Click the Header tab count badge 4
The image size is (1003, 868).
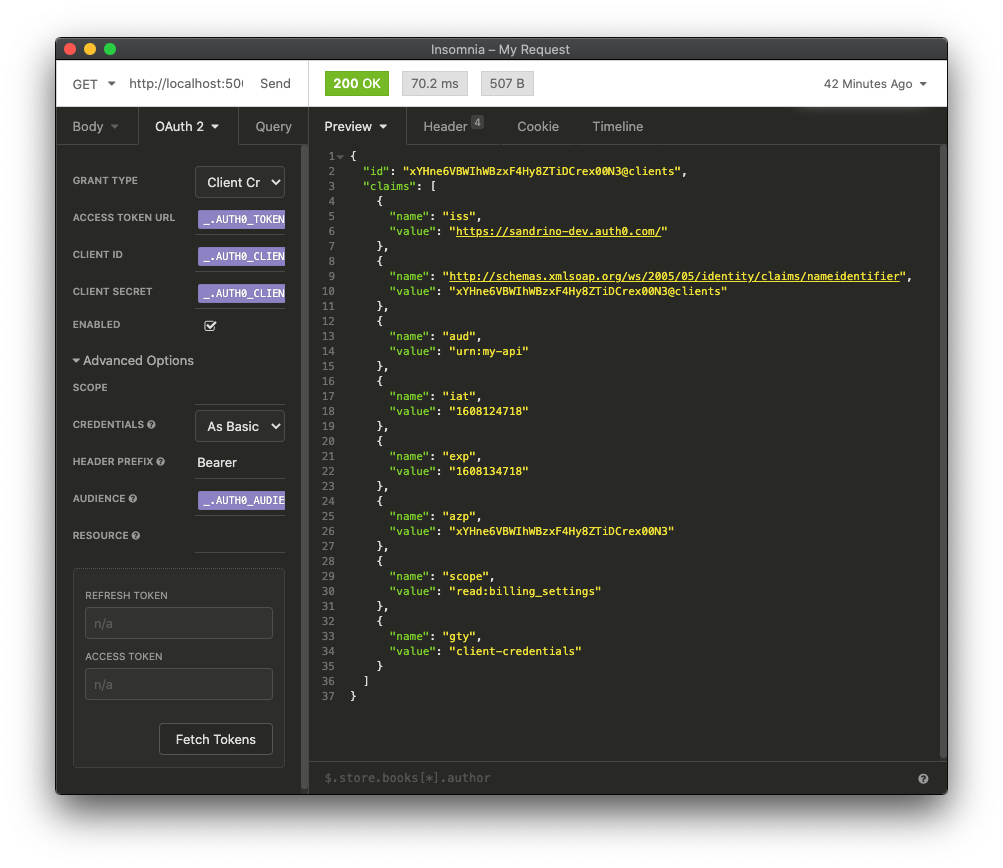pyautogui.click(x=477, y=122)
